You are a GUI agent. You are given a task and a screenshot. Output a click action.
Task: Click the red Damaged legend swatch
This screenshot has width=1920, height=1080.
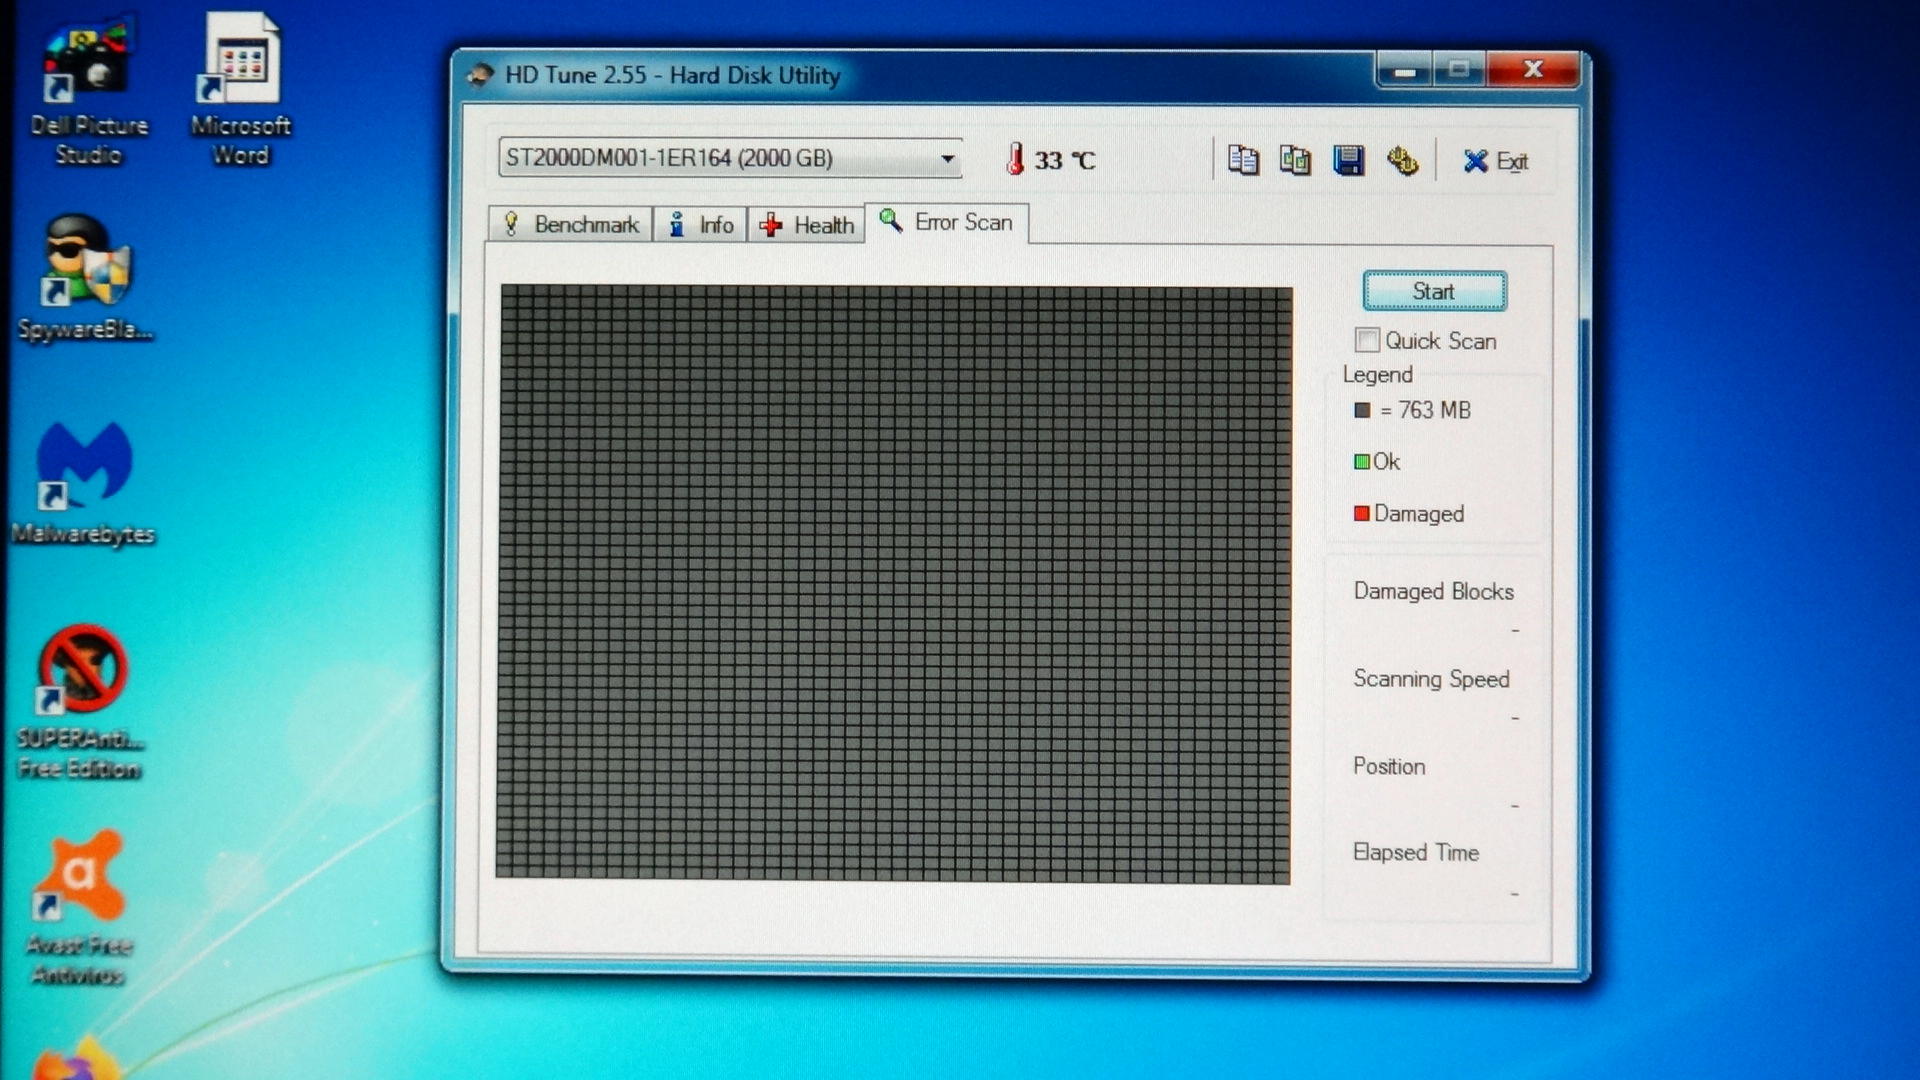1361,514
